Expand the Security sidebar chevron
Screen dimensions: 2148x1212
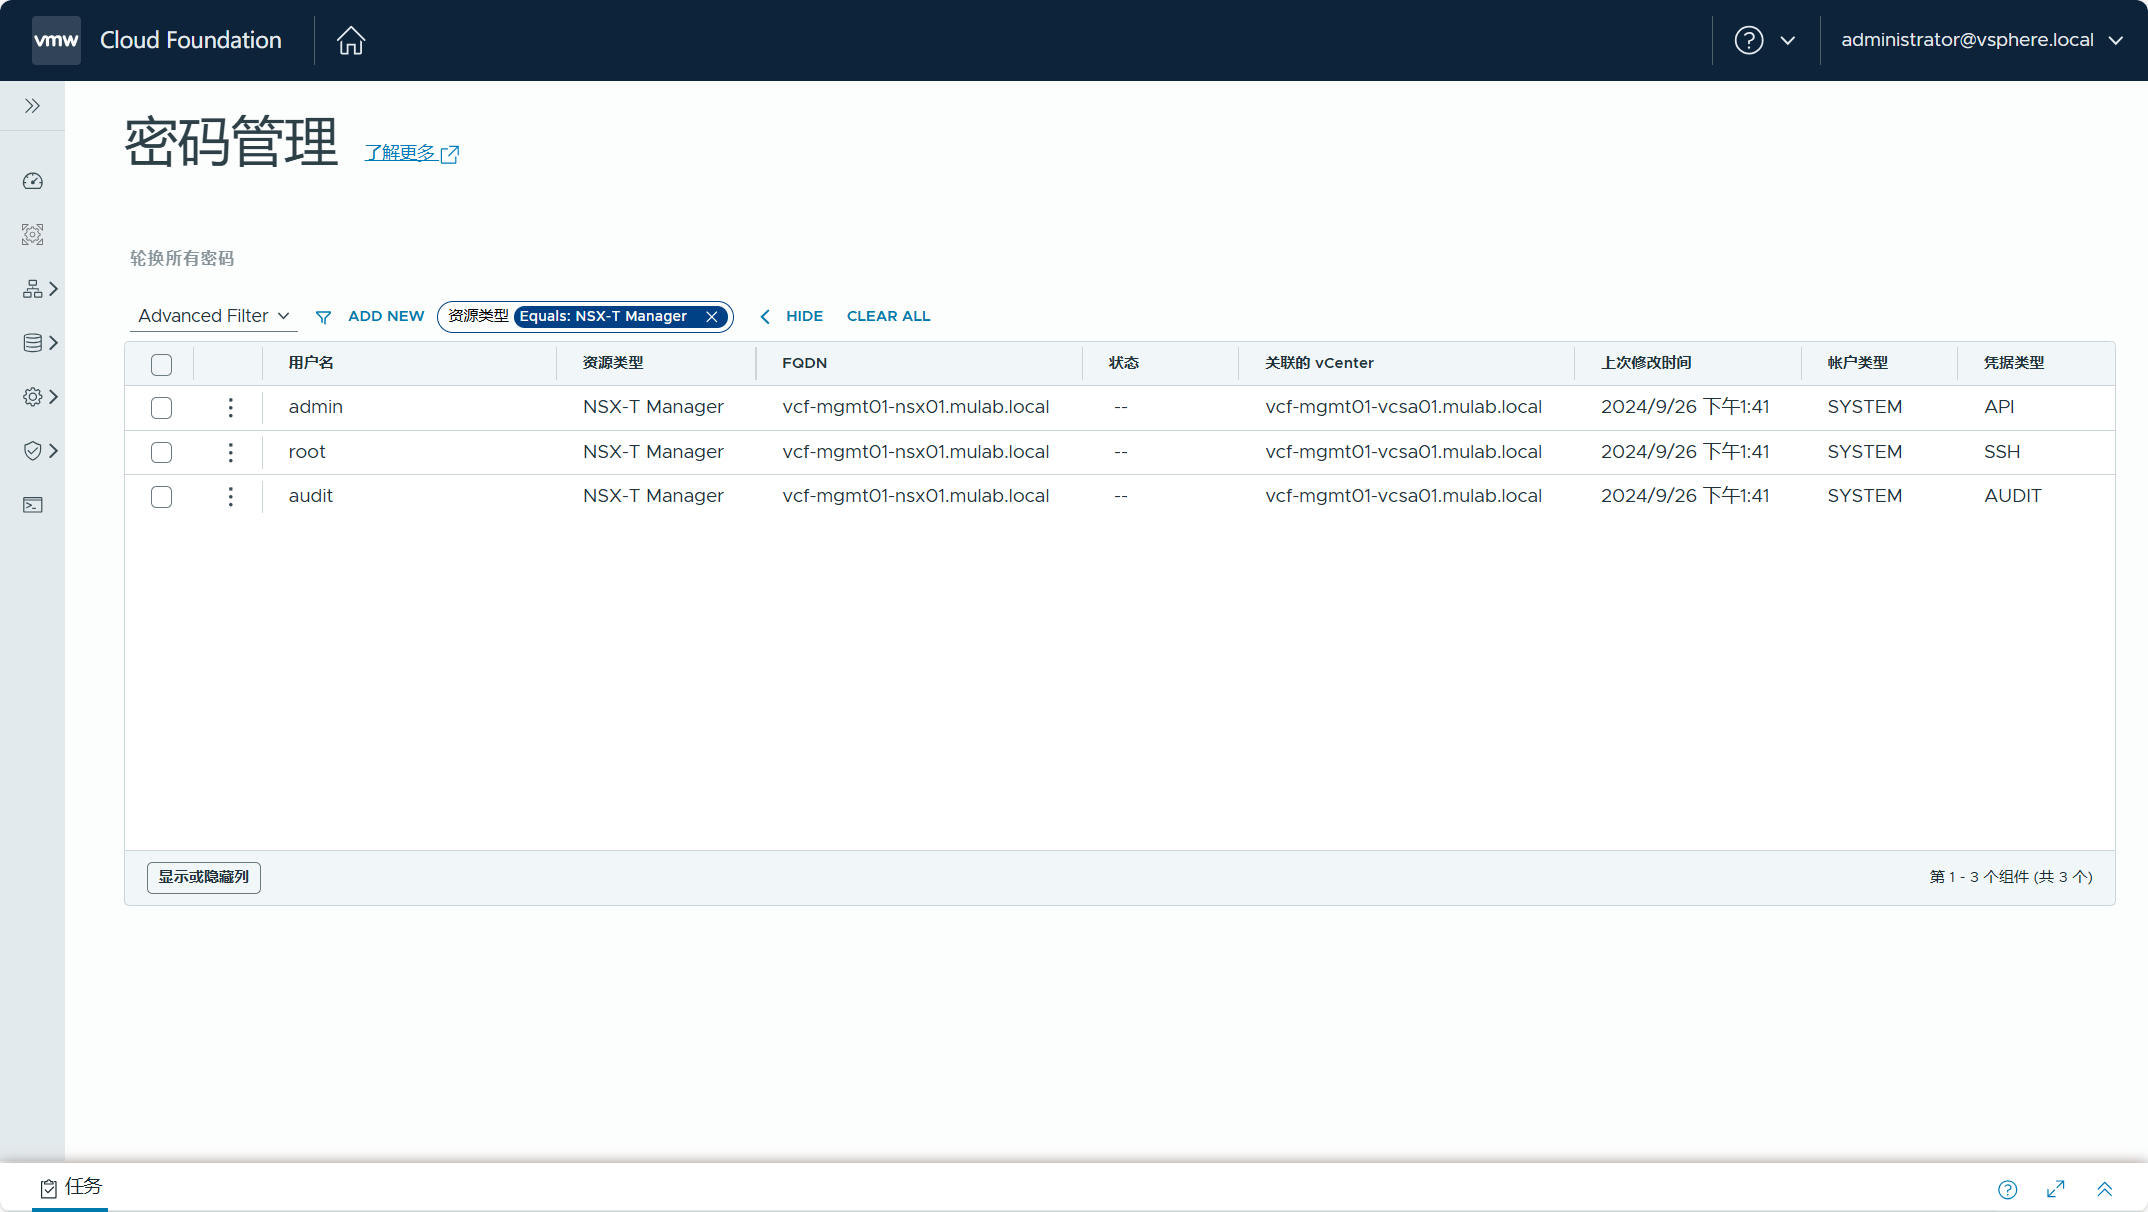tap(54, 451)
